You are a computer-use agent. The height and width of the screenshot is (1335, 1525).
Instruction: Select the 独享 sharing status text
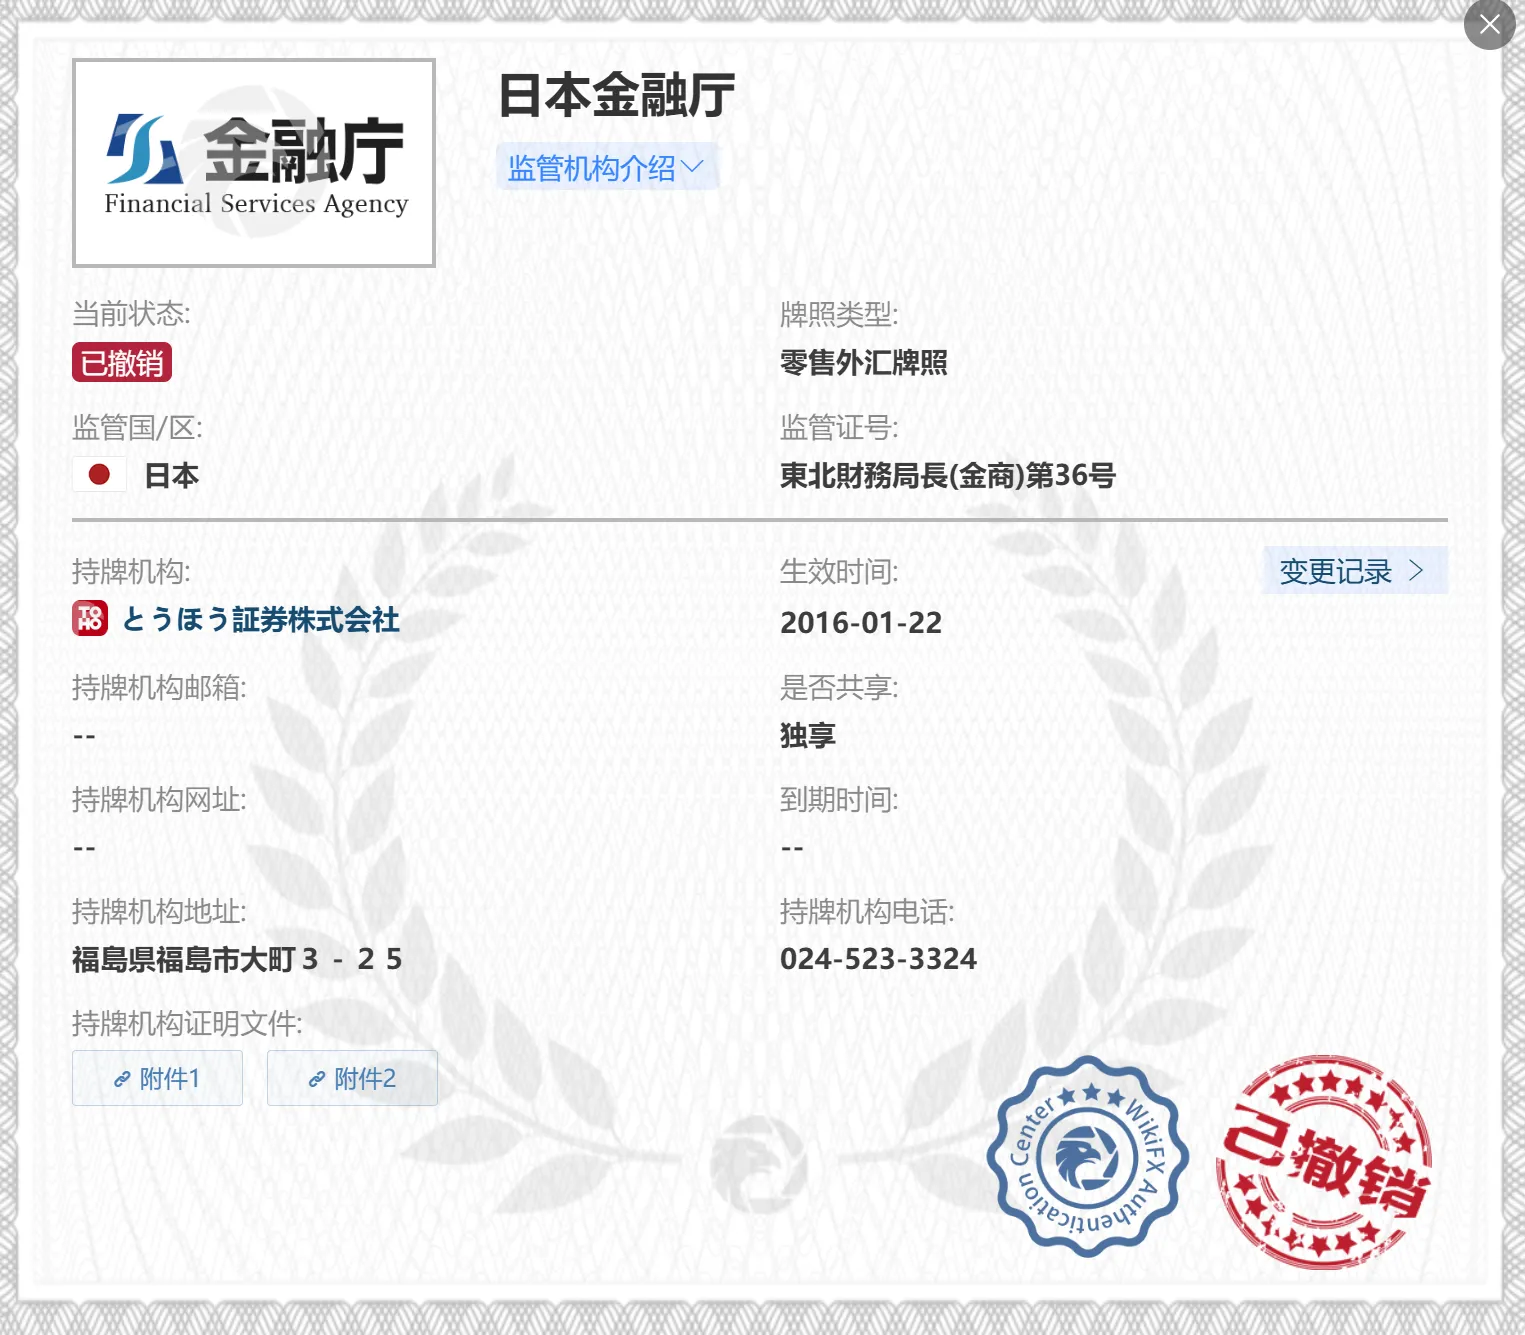tap(807, 736)
